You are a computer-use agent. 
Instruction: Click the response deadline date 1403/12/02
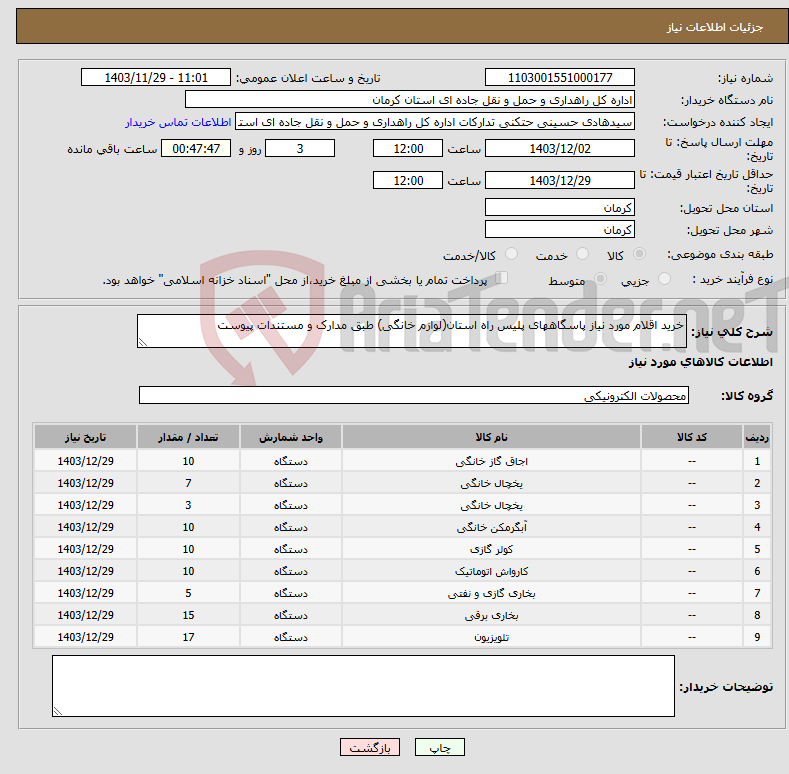coord(560,148)
